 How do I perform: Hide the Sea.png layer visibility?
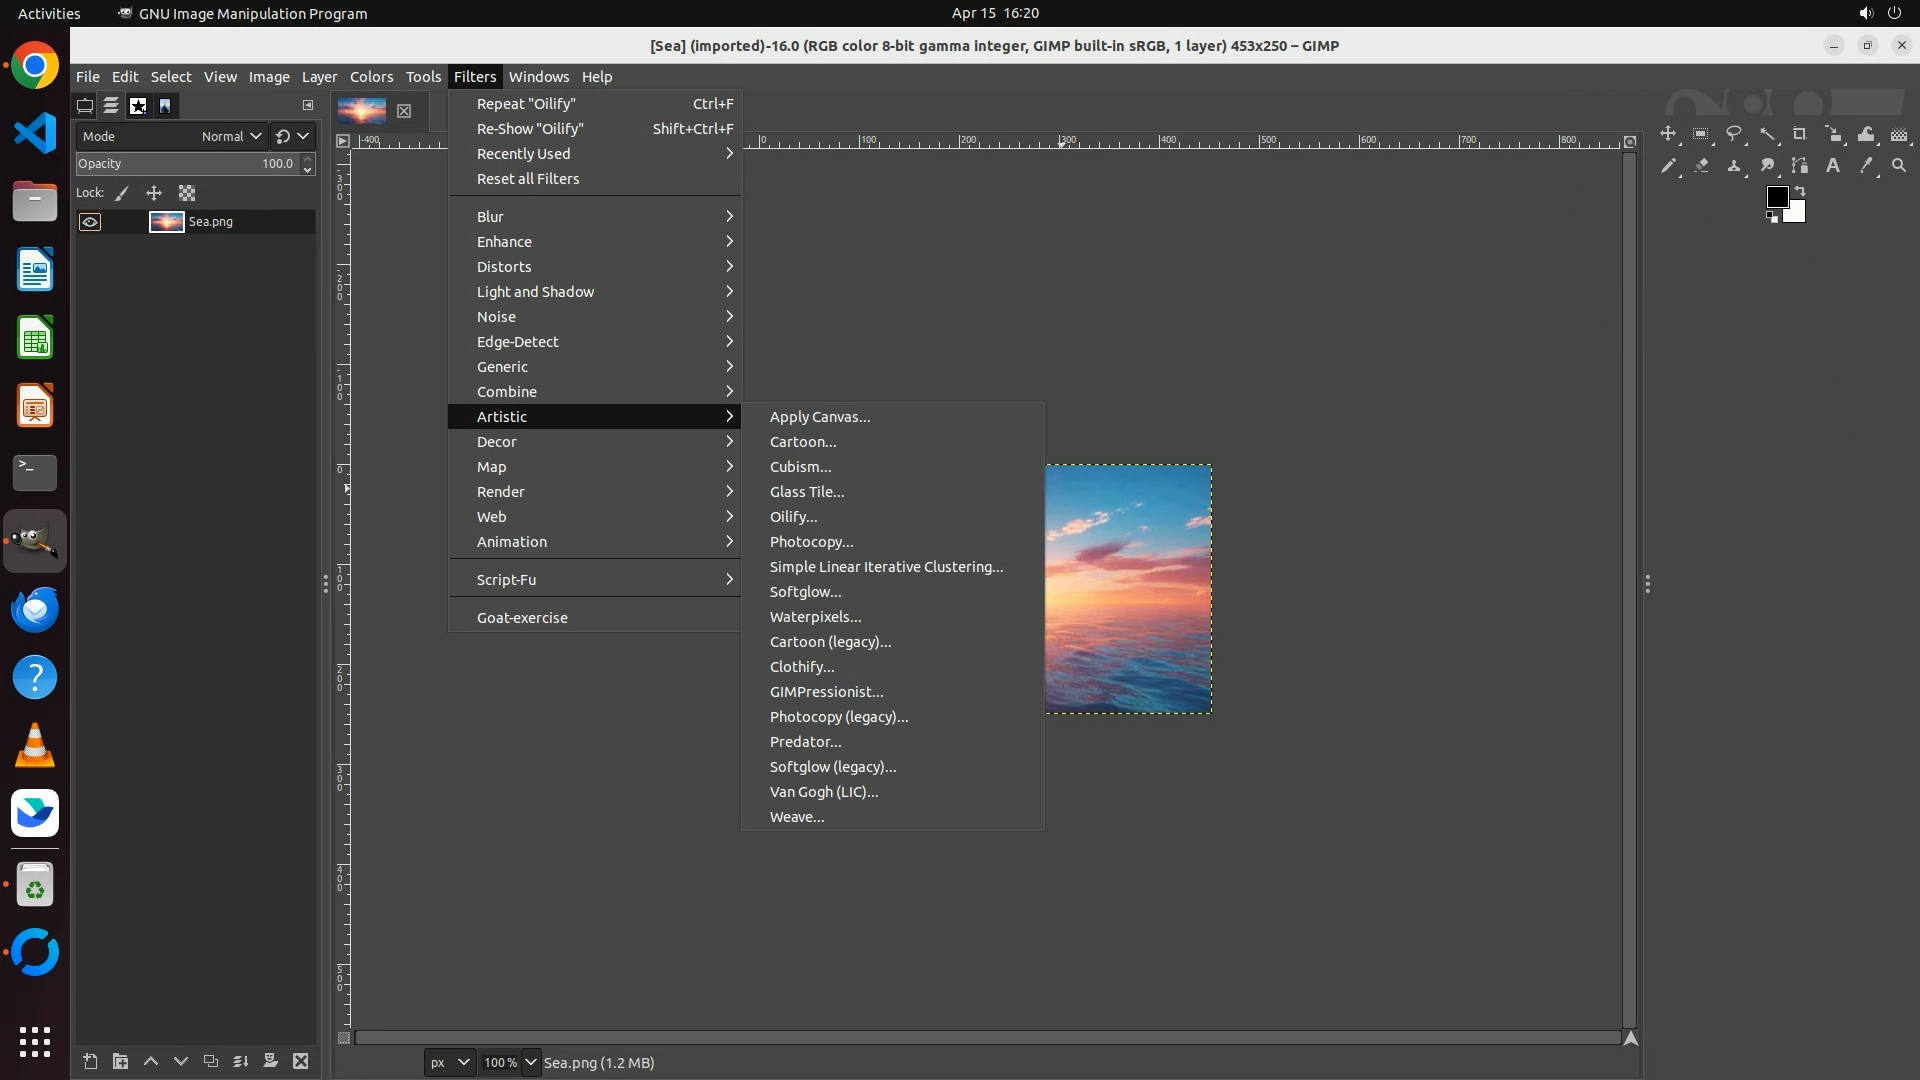pyautogui.click(x=90, y=222)
